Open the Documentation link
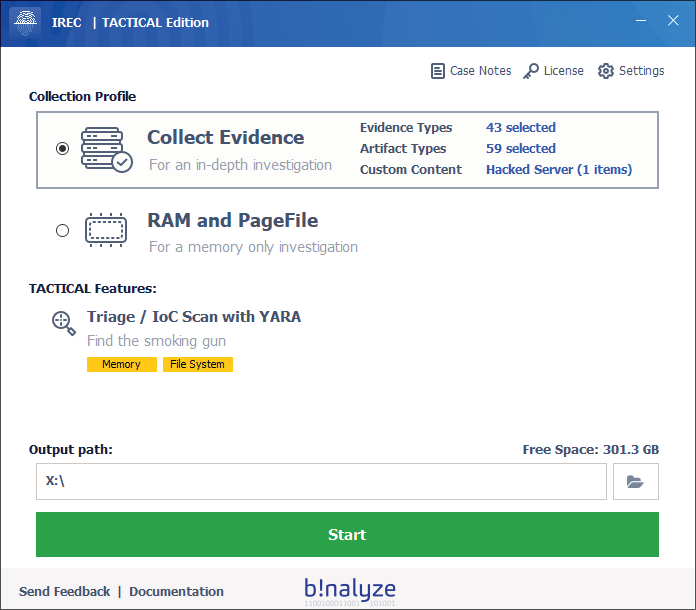Image resolution: width=696 pixels, height=610 pixels. (x=176, y=592)
